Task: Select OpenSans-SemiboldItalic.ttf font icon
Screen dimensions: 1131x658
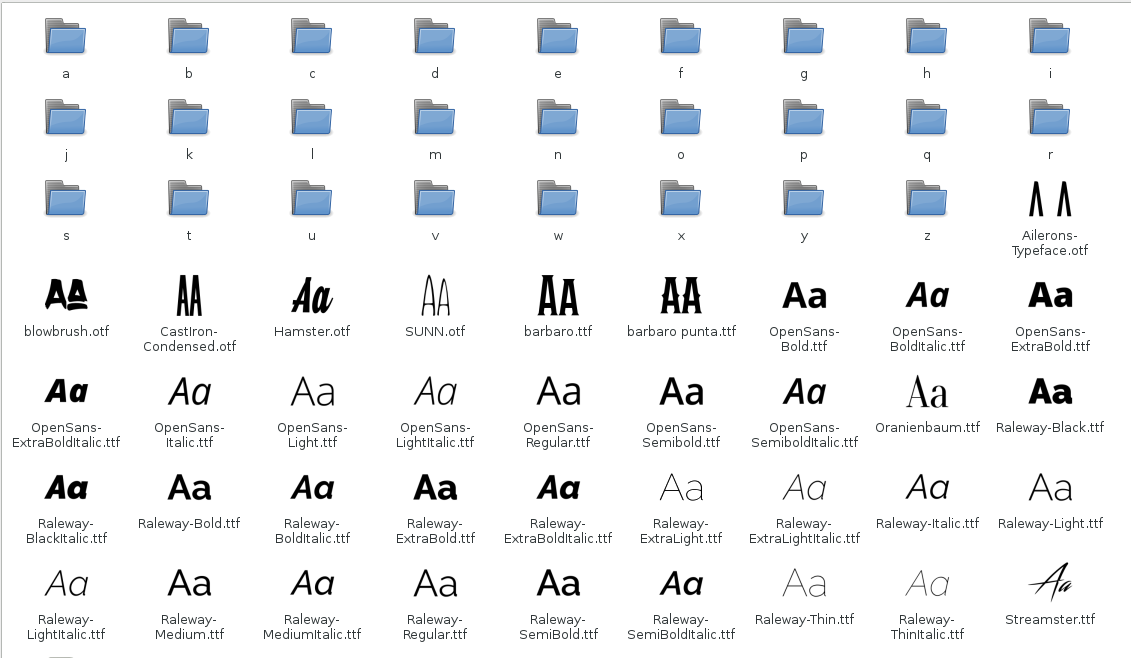Action: pyautogui.click(x=804, y=392)
